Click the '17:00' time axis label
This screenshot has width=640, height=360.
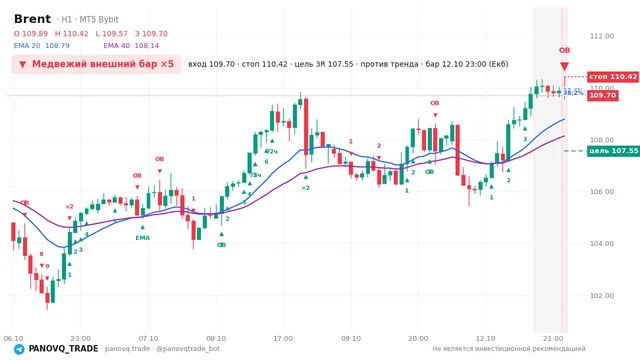pos(283,338)
